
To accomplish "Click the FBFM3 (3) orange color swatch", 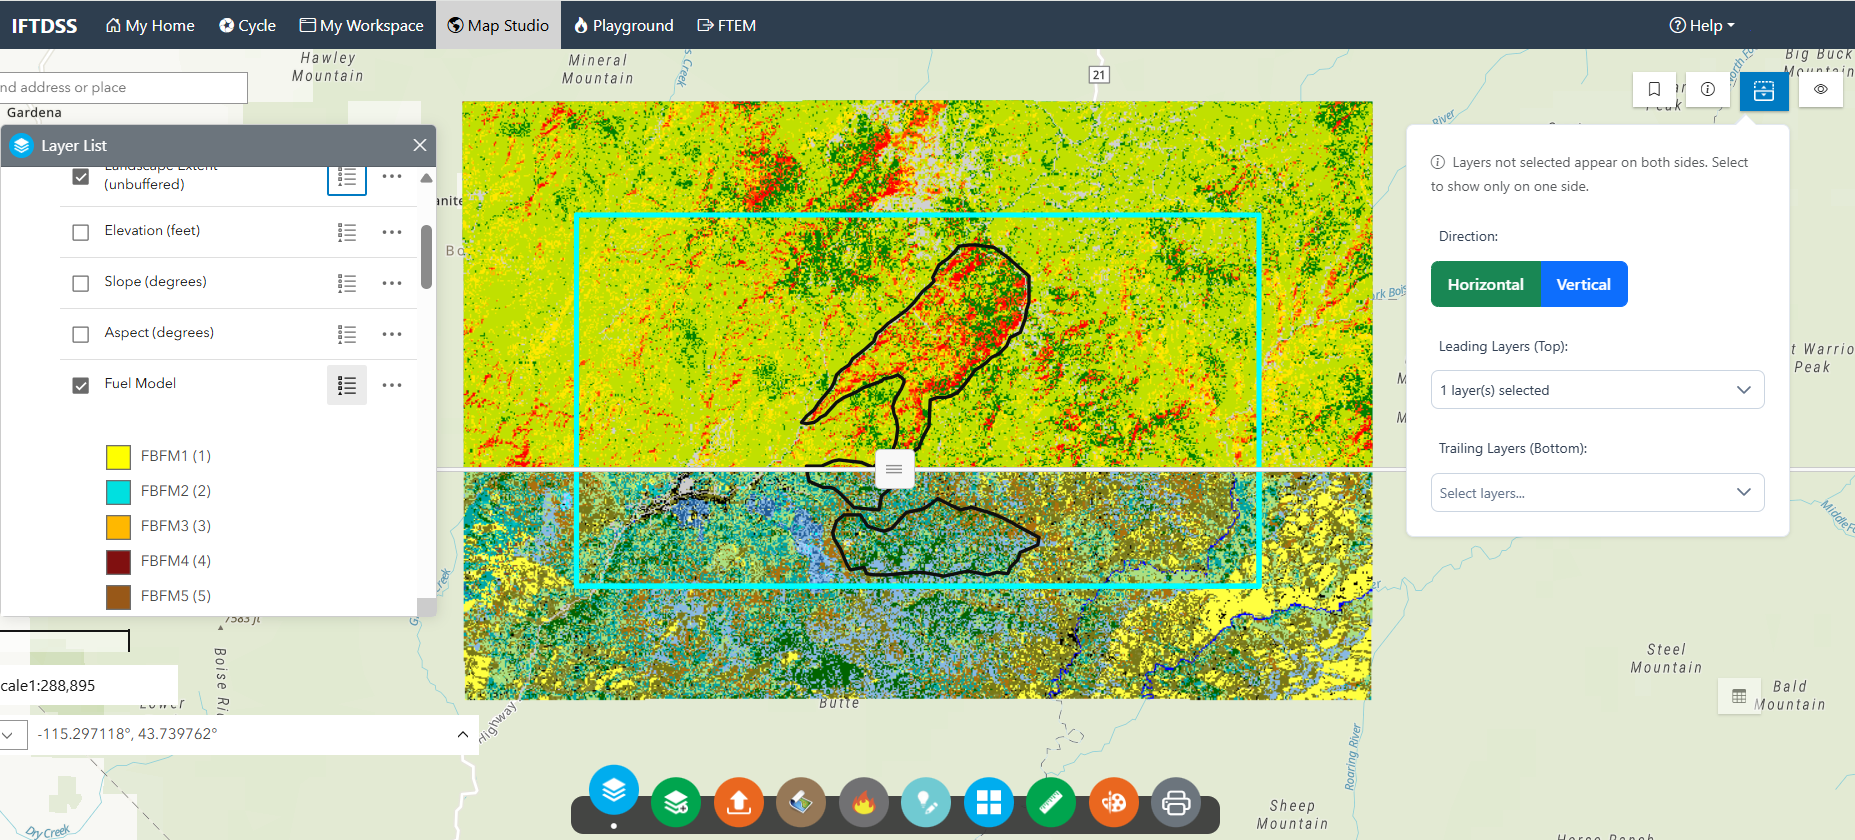I will pos(118,527).
